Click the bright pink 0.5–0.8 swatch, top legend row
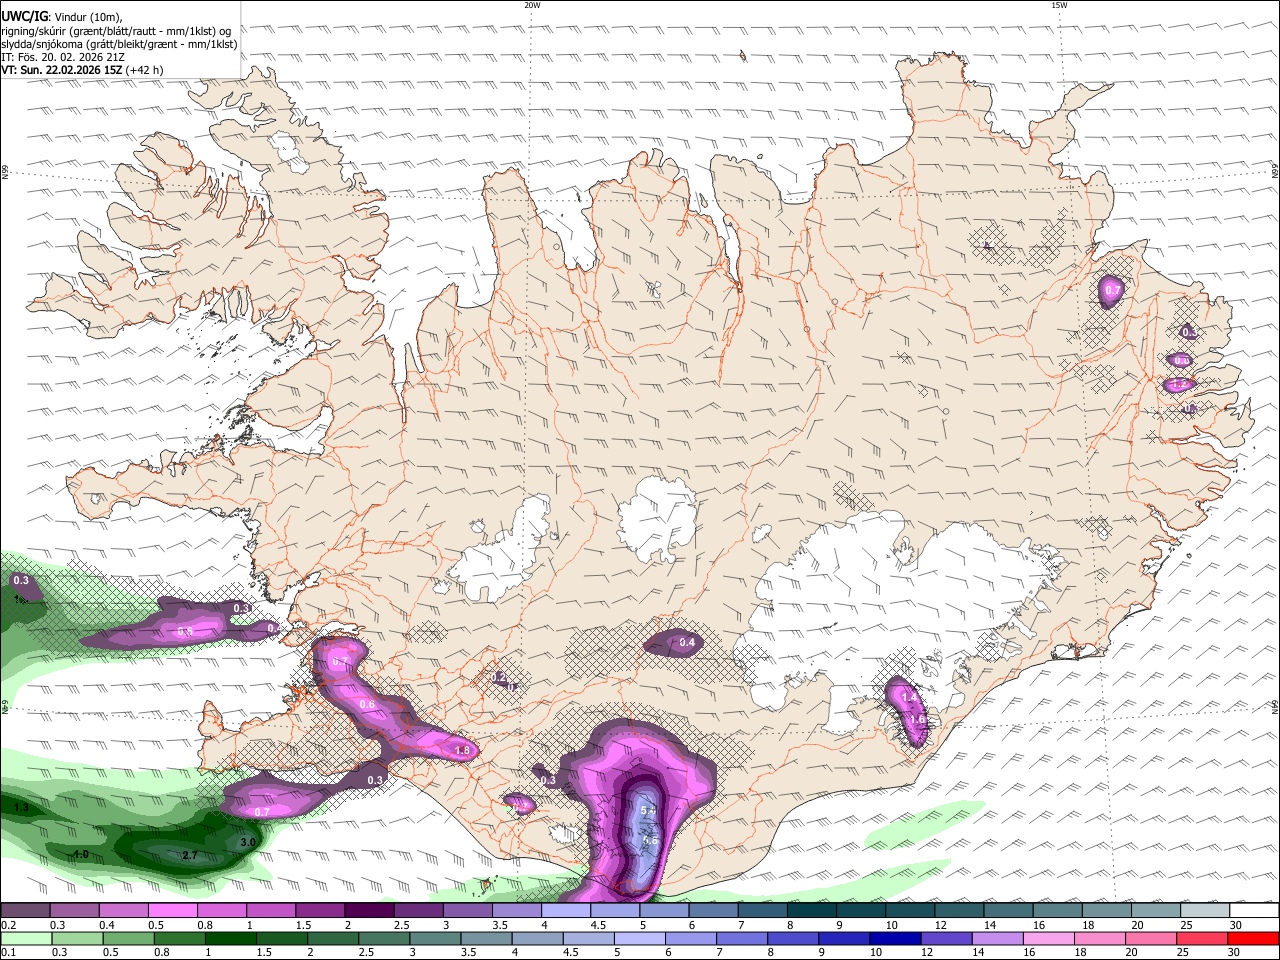1280x960 pixels. point(173,911)
